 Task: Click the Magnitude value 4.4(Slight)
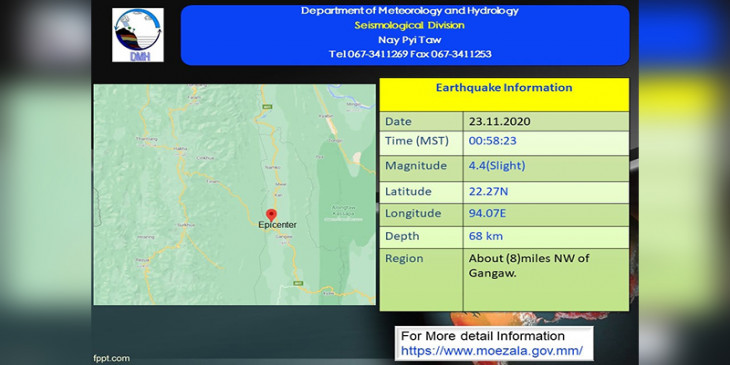point(497,166)
